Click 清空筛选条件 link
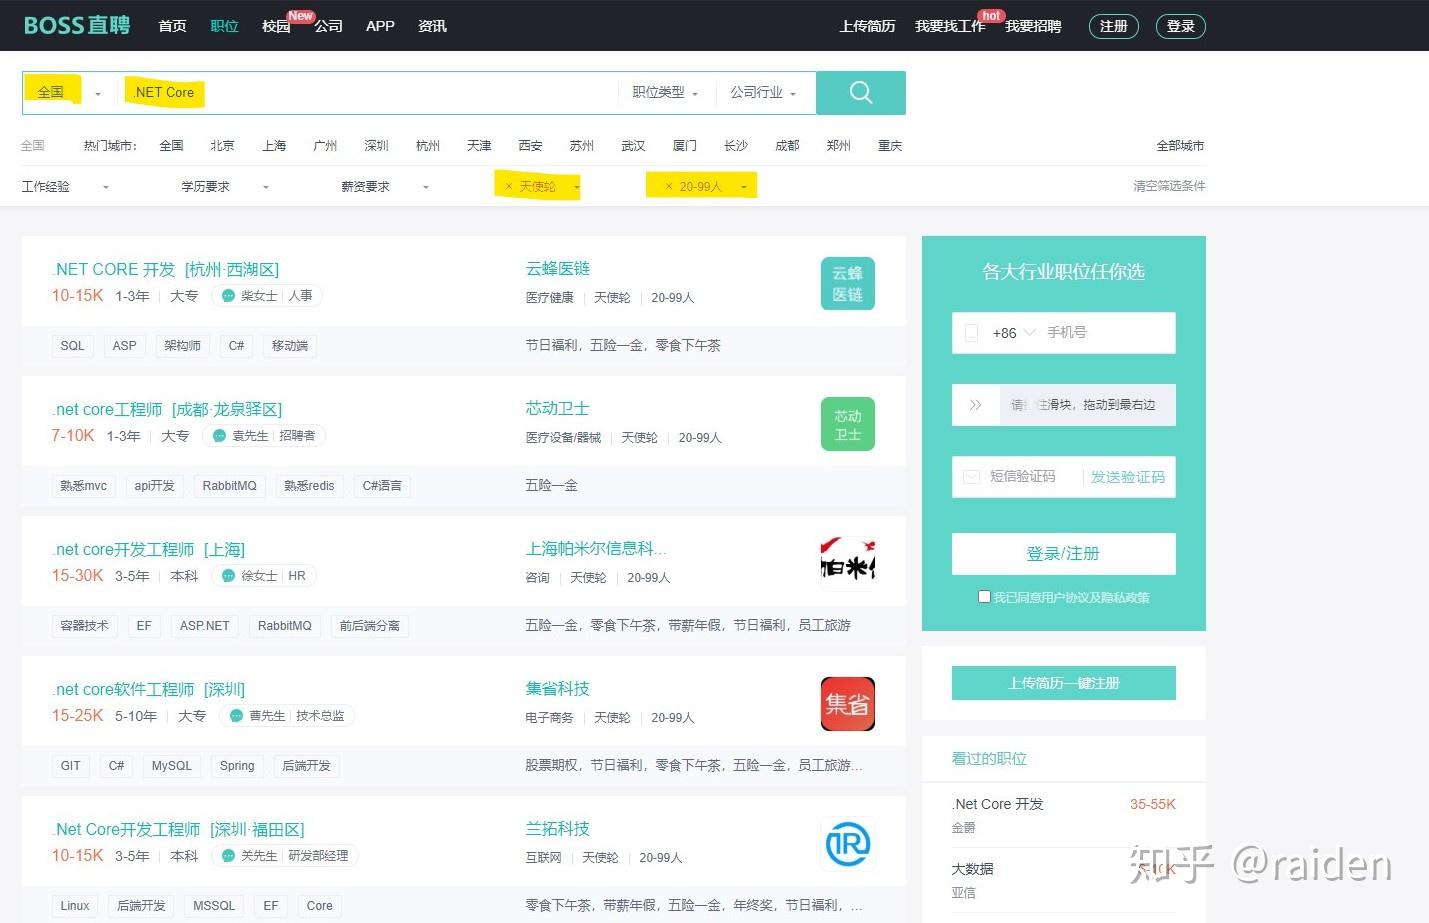This screenshot has width=1429, height=923. point(1169,186)
